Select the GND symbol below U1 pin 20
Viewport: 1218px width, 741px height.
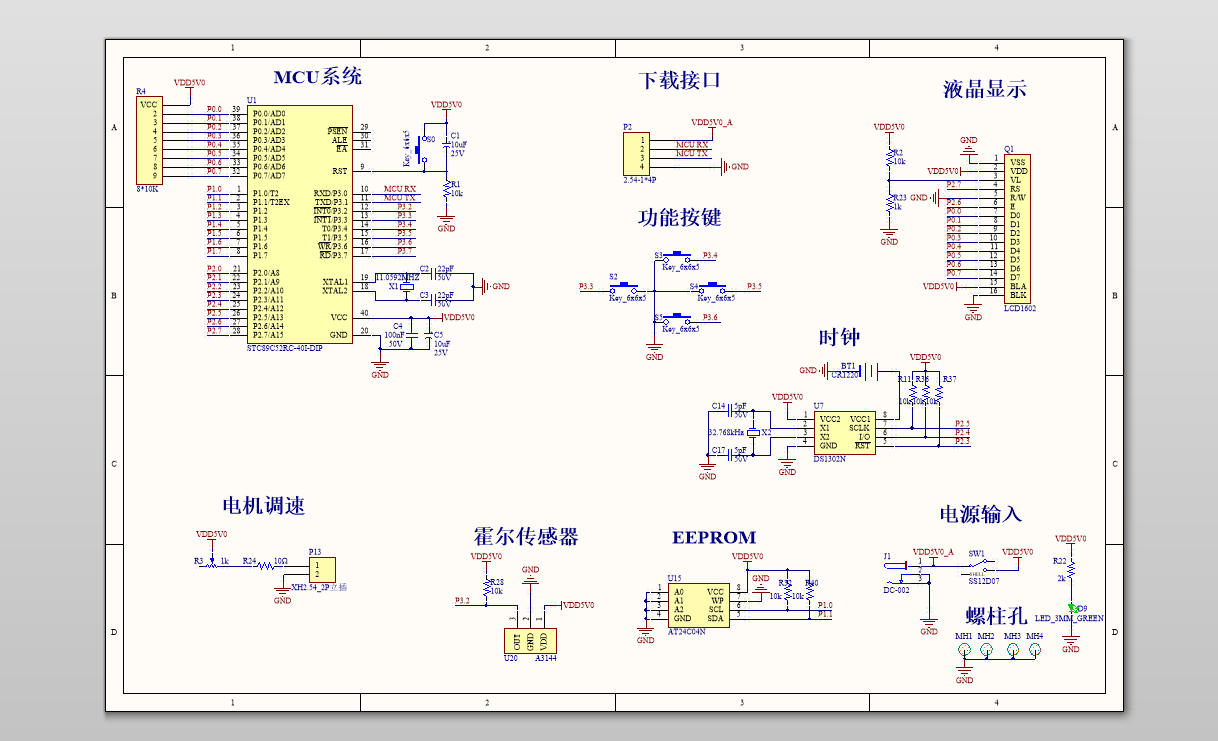[380, 370]
